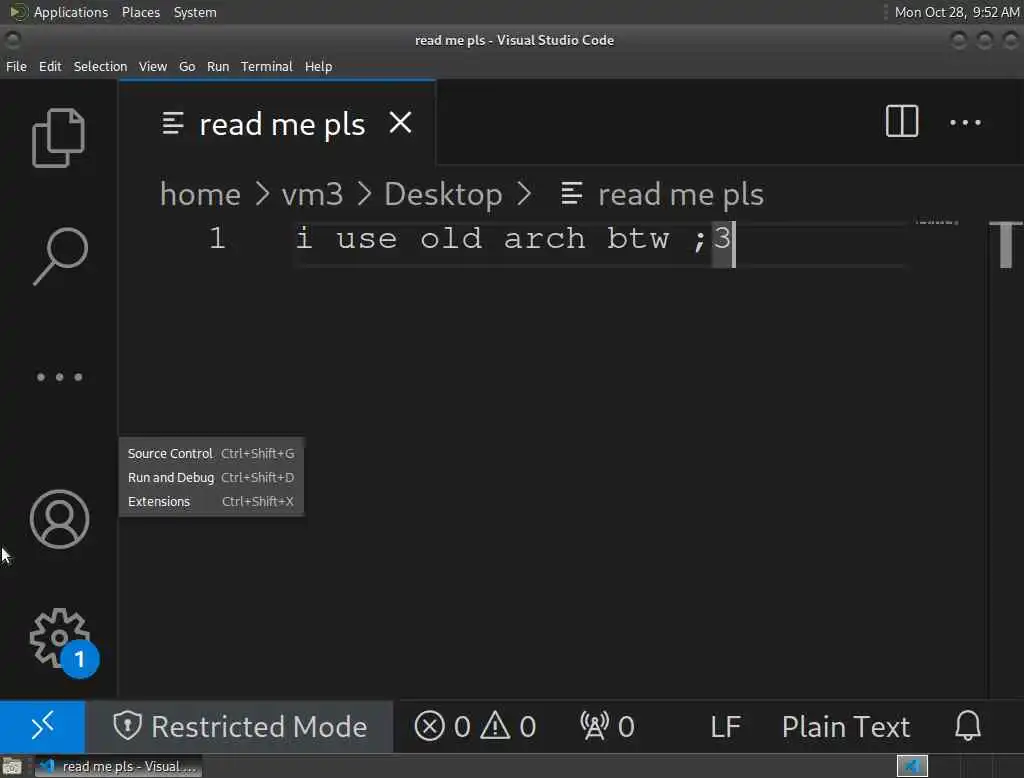Open the System menu in top panel
Screen dimensions: 1024x778
pyautogui.click(x=195, y=12)
